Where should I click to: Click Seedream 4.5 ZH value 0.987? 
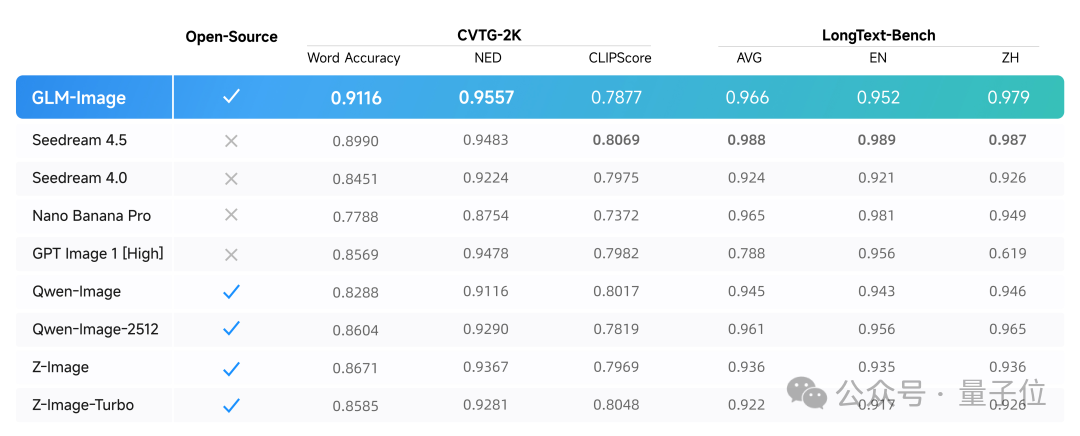pos(1008,140)
